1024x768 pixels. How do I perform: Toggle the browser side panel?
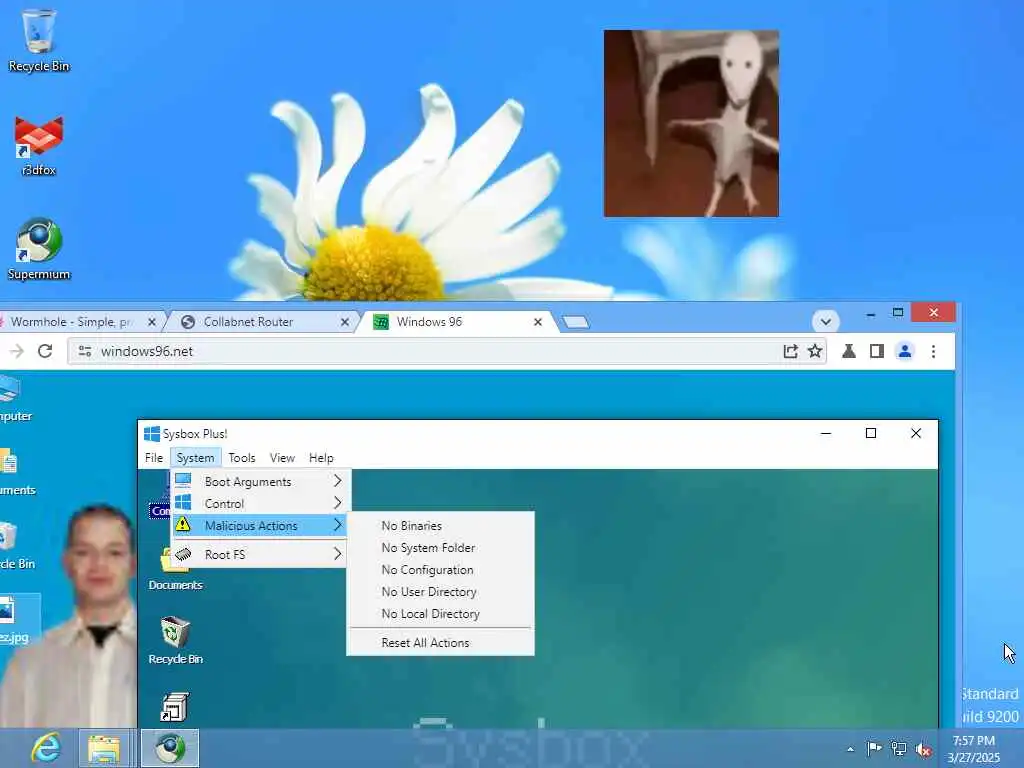click(876, 351)
